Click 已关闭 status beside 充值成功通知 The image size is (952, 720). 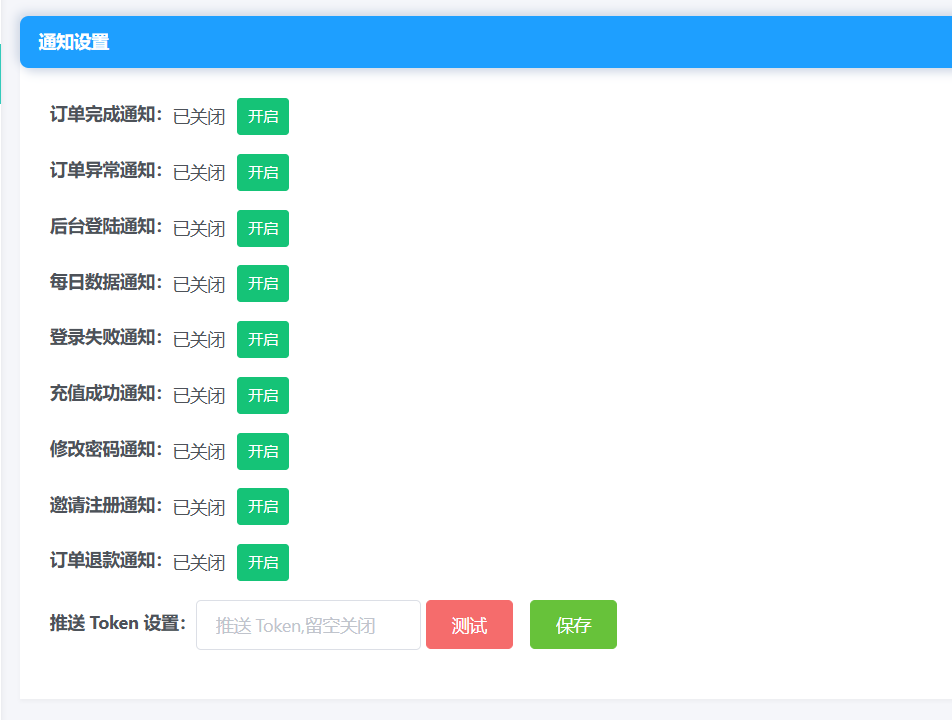click(x=199, y=396)
